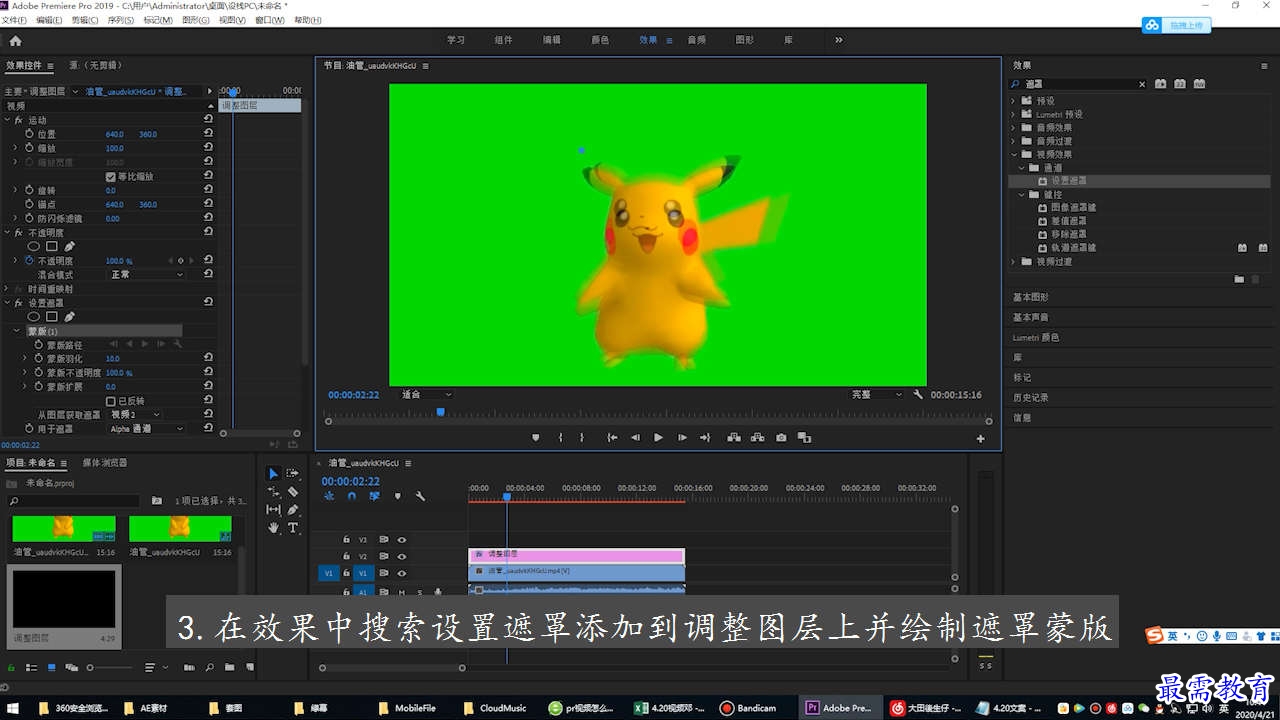Click Export Frame camera icon
This screenshot has width=1280, height=720.
[x=781, y=437]
